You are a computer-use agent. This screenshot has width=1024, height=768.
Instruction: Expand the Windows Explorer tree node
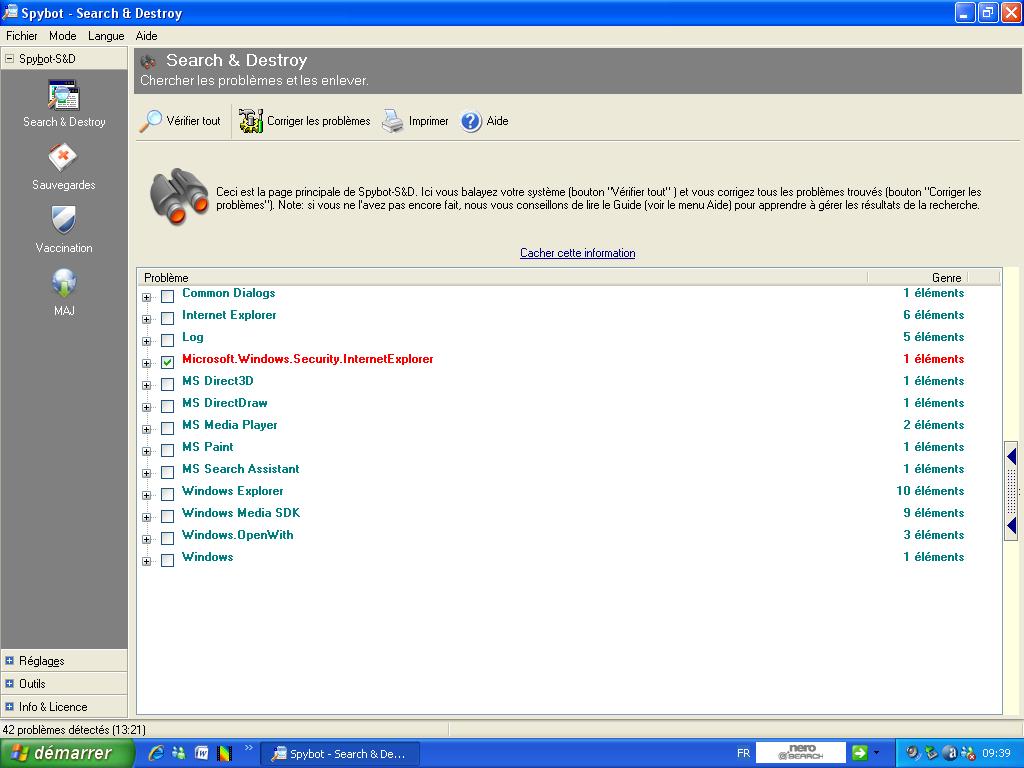tap(147, 494)
